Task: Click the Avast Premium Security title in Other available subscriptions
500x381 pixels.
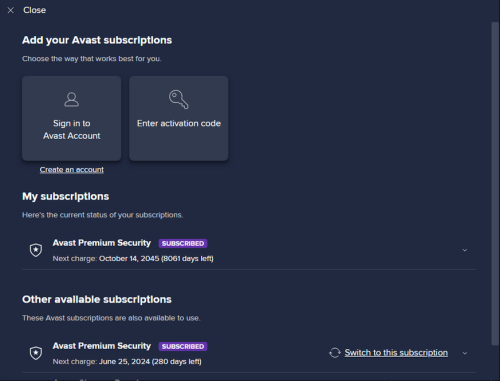Action: tap(102, 346)
